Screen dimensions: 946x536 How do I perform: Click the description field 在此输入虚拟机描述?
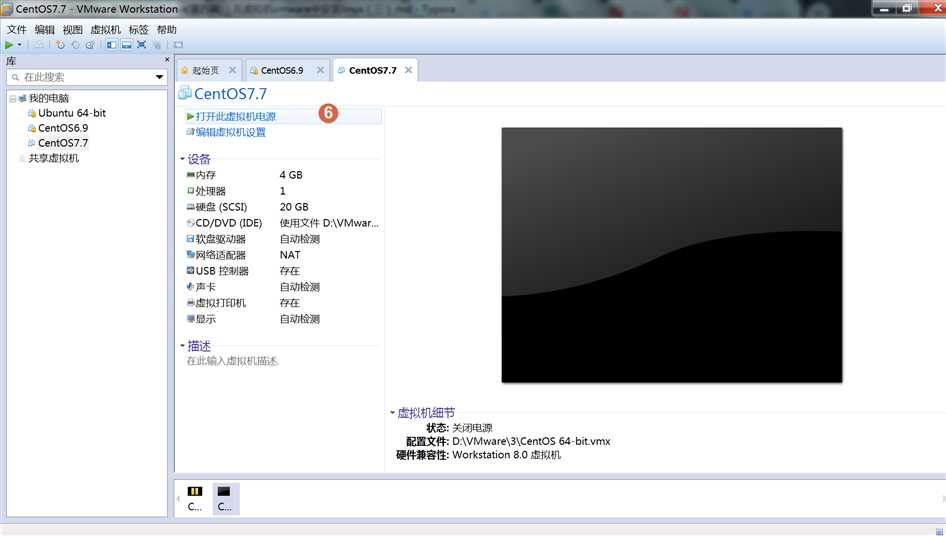pos(233,361)
